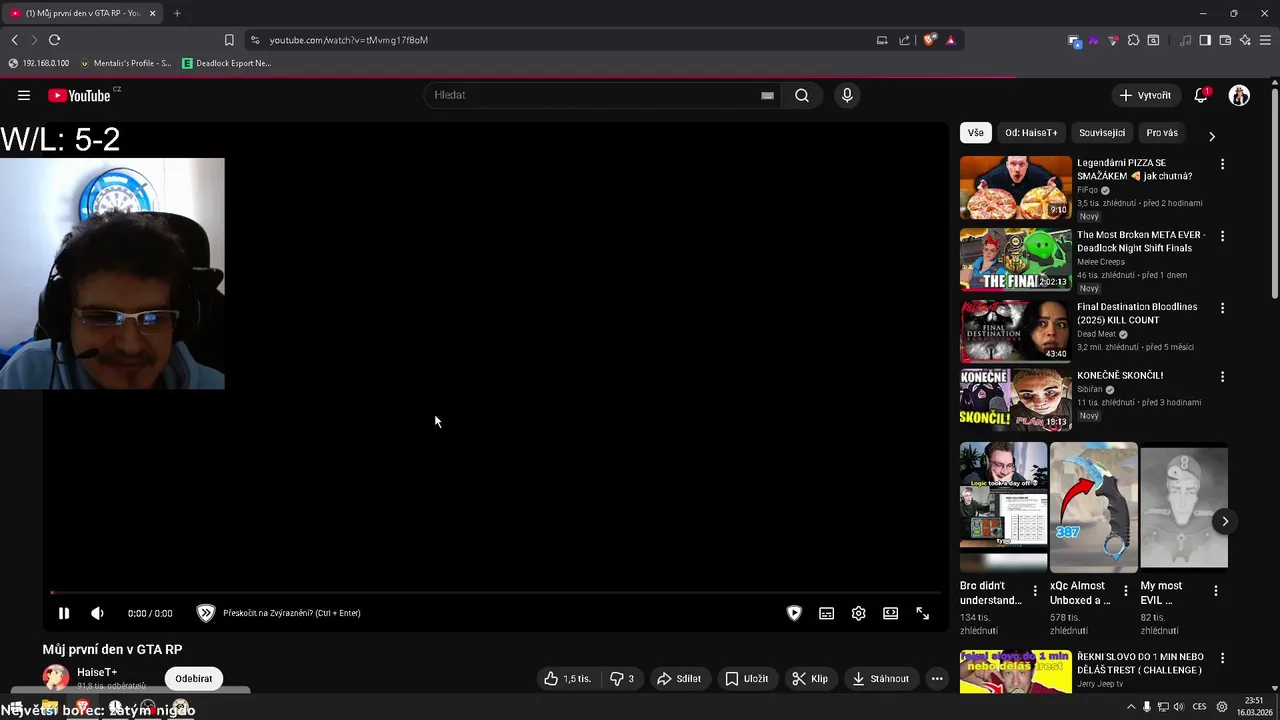
Task: Toggle the browser sidebar panel
Action: point(1205,40)
